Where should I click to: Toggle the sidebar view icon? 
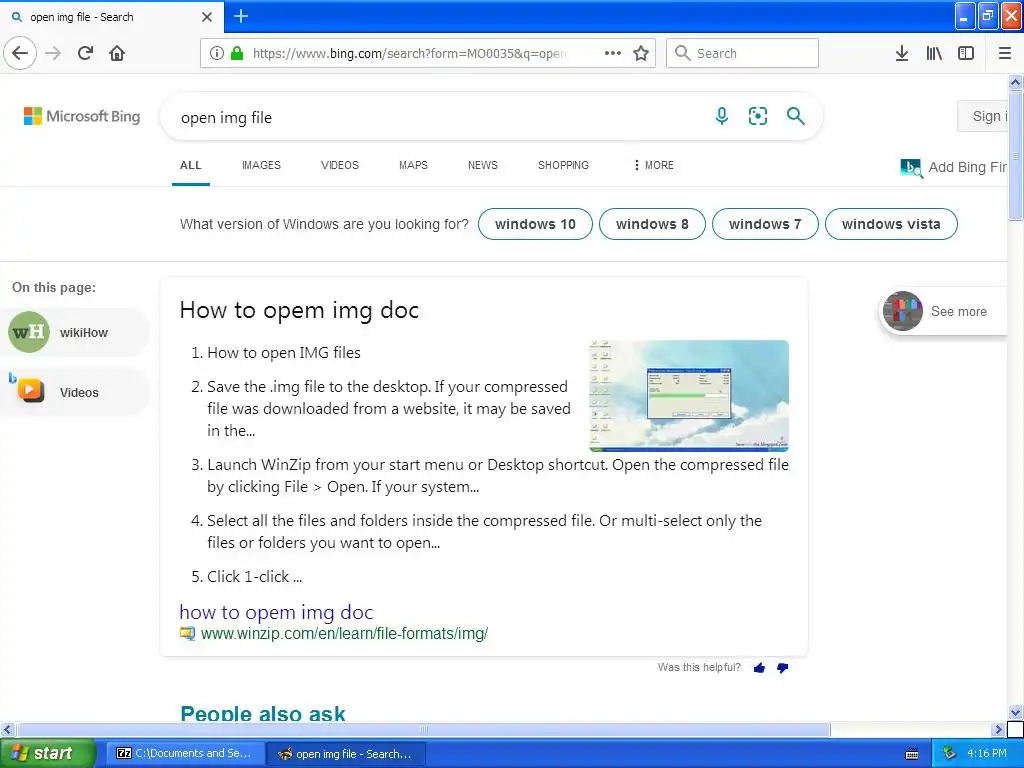click(x=966, y=53)
